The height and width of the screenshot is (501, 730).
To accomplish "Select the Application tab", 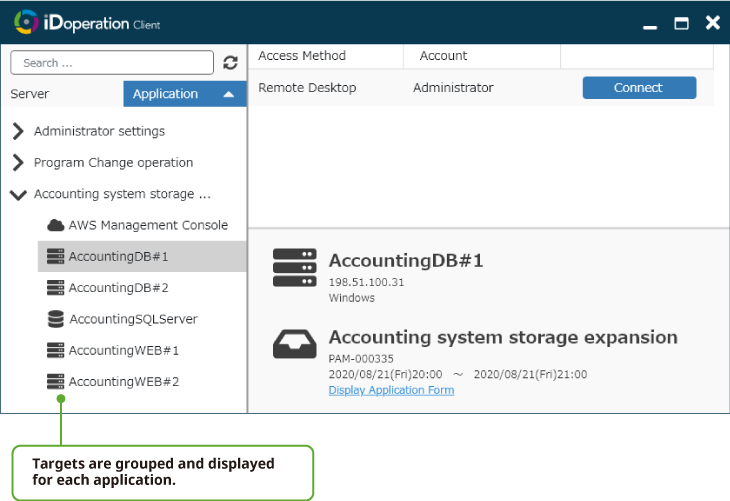I will point(185,94).
